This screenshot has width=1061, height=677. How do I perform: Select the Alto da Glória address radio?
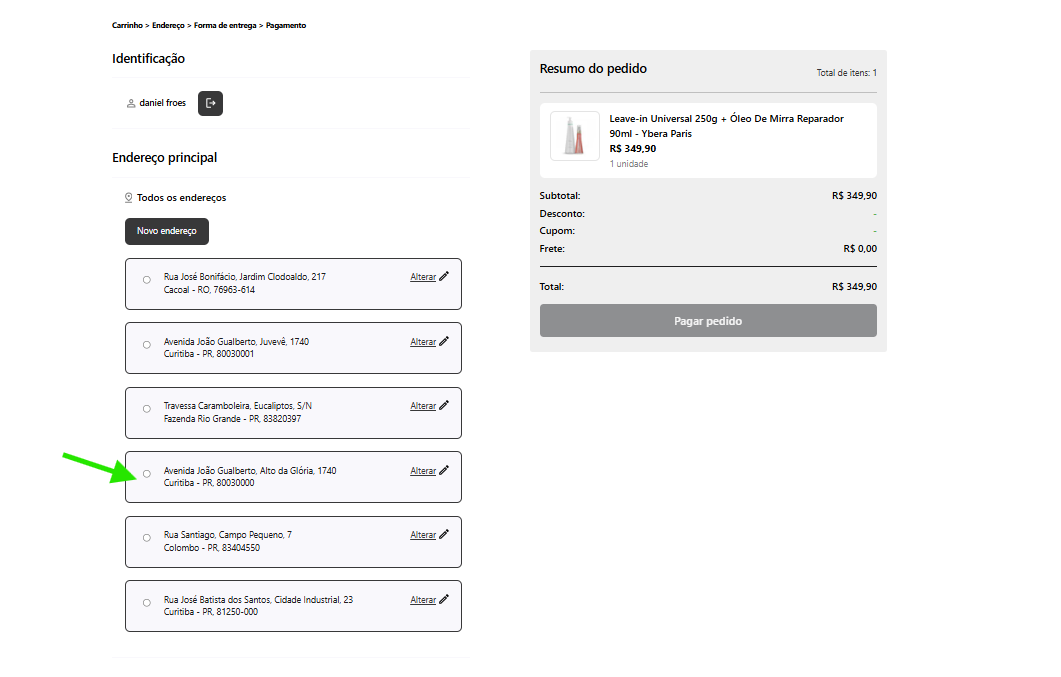(147, 474)
